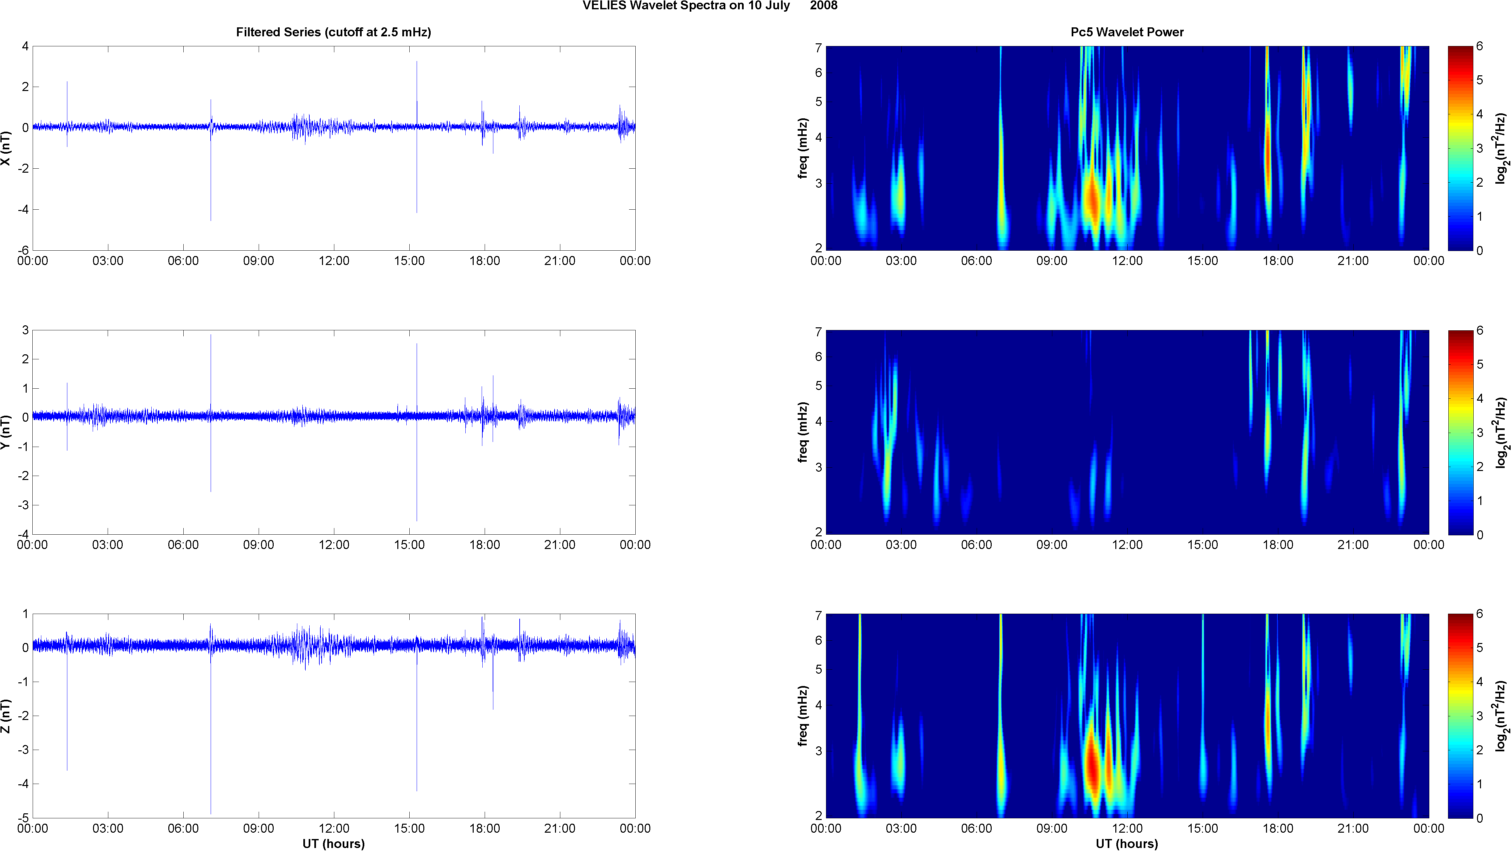Click red power peak near 10:30 in X spectrum

point(1092,200)
